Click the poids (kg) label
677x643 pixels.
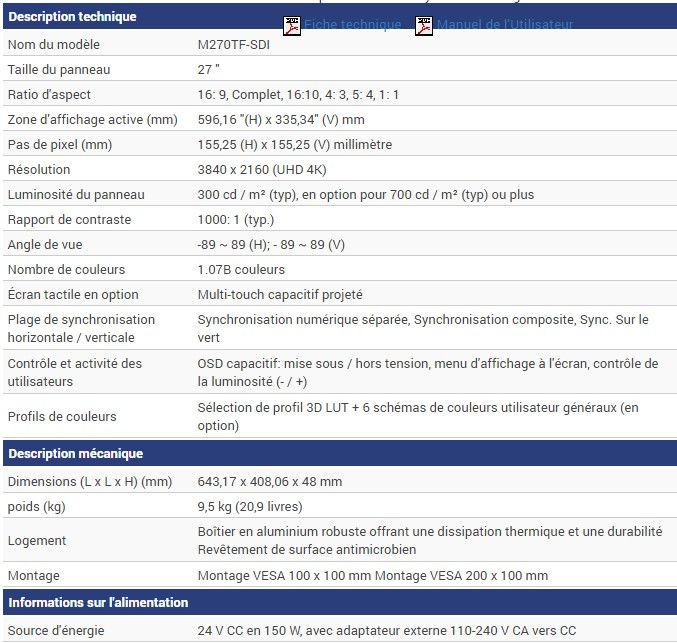(37, 507)
